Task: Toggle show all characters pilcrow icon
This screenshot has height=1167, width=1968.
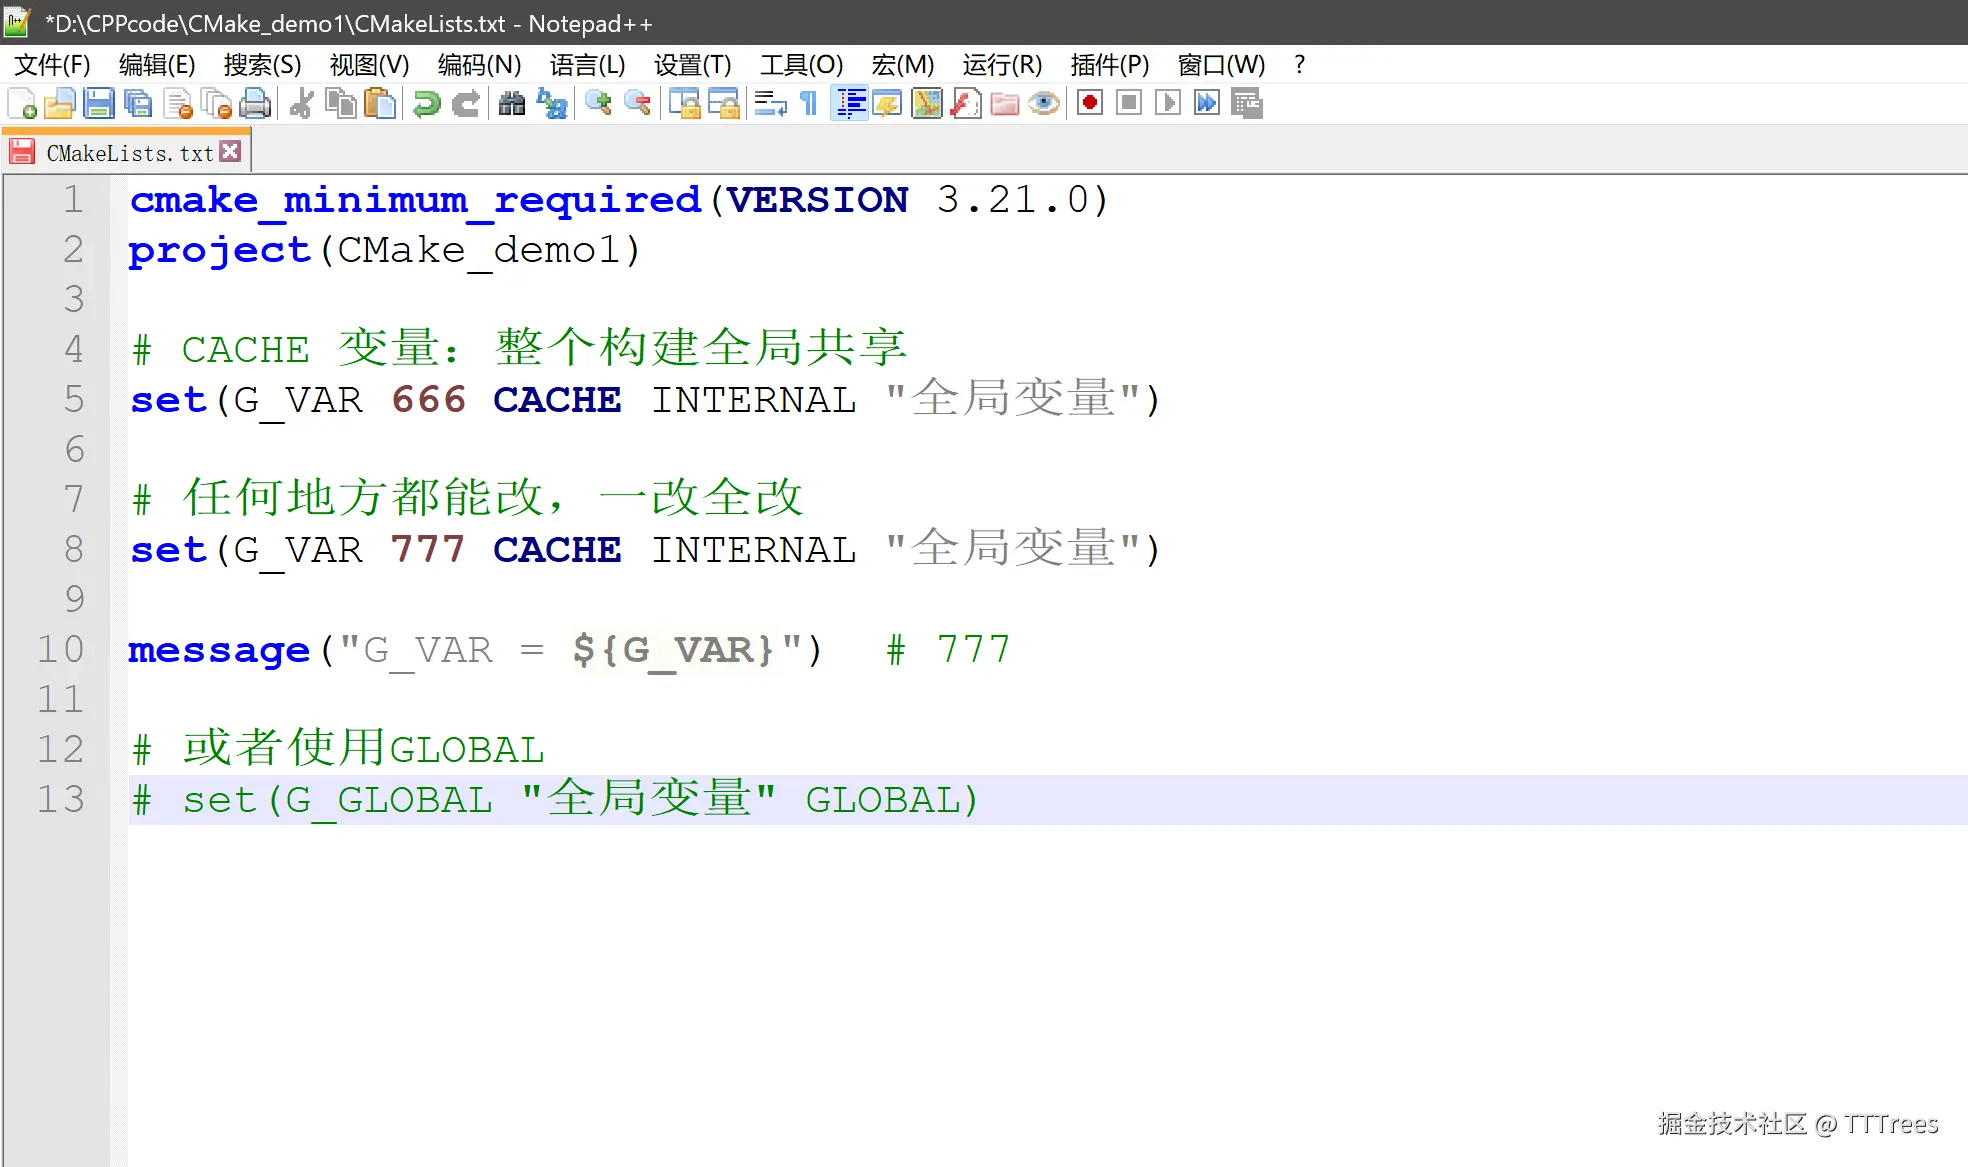Action: (x=809, y=104)
